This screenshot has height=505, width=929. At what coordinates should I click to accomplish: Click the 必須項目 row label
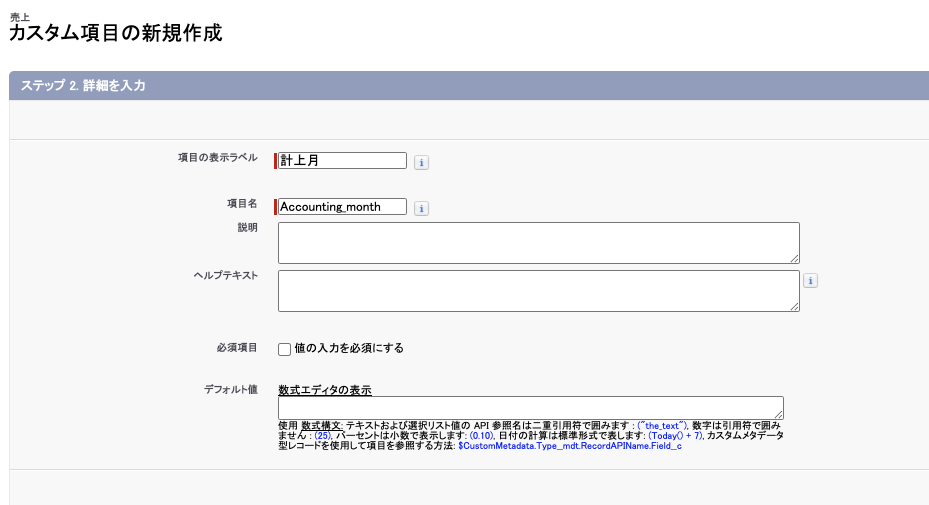(237, 348)
